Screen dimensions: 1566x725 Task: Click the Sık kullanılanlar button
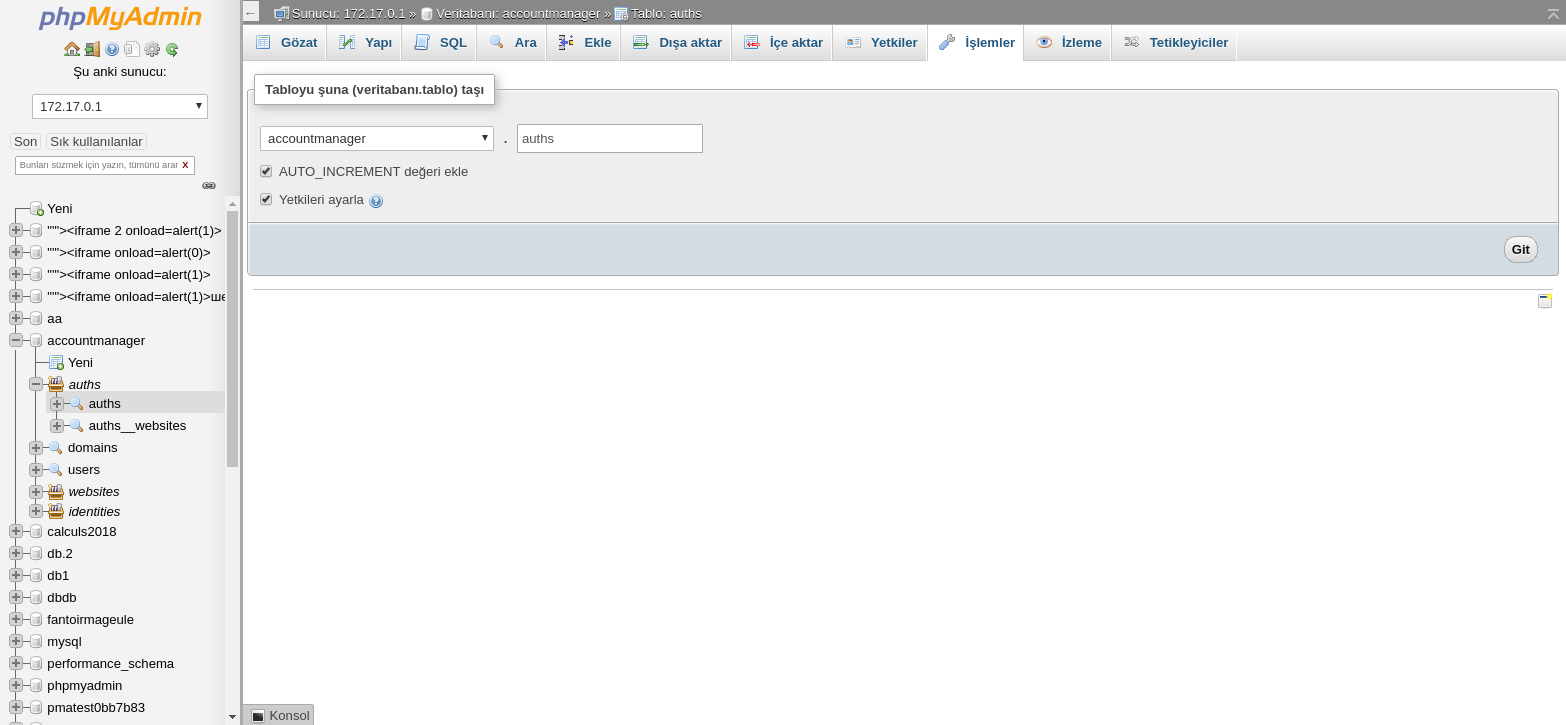point(95,141)
